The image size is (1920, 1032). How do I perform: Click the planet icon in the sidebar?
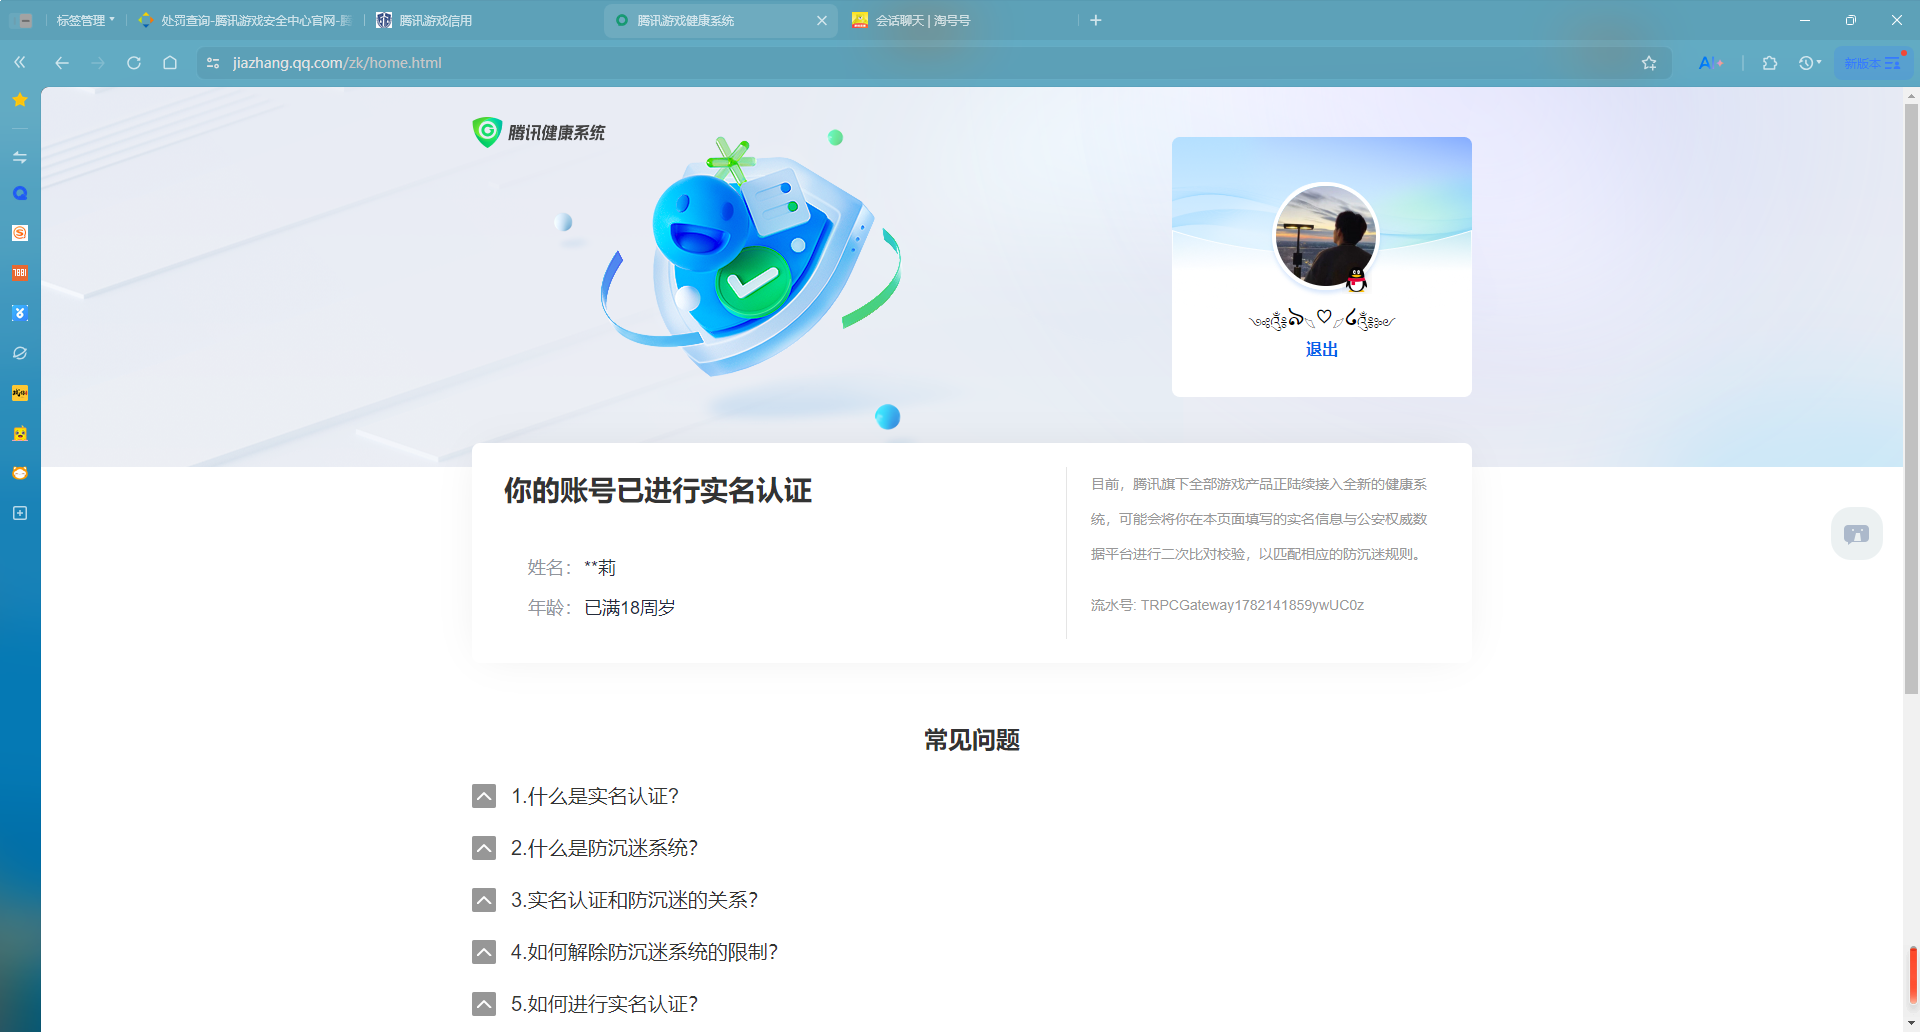(x=20, y=353)
